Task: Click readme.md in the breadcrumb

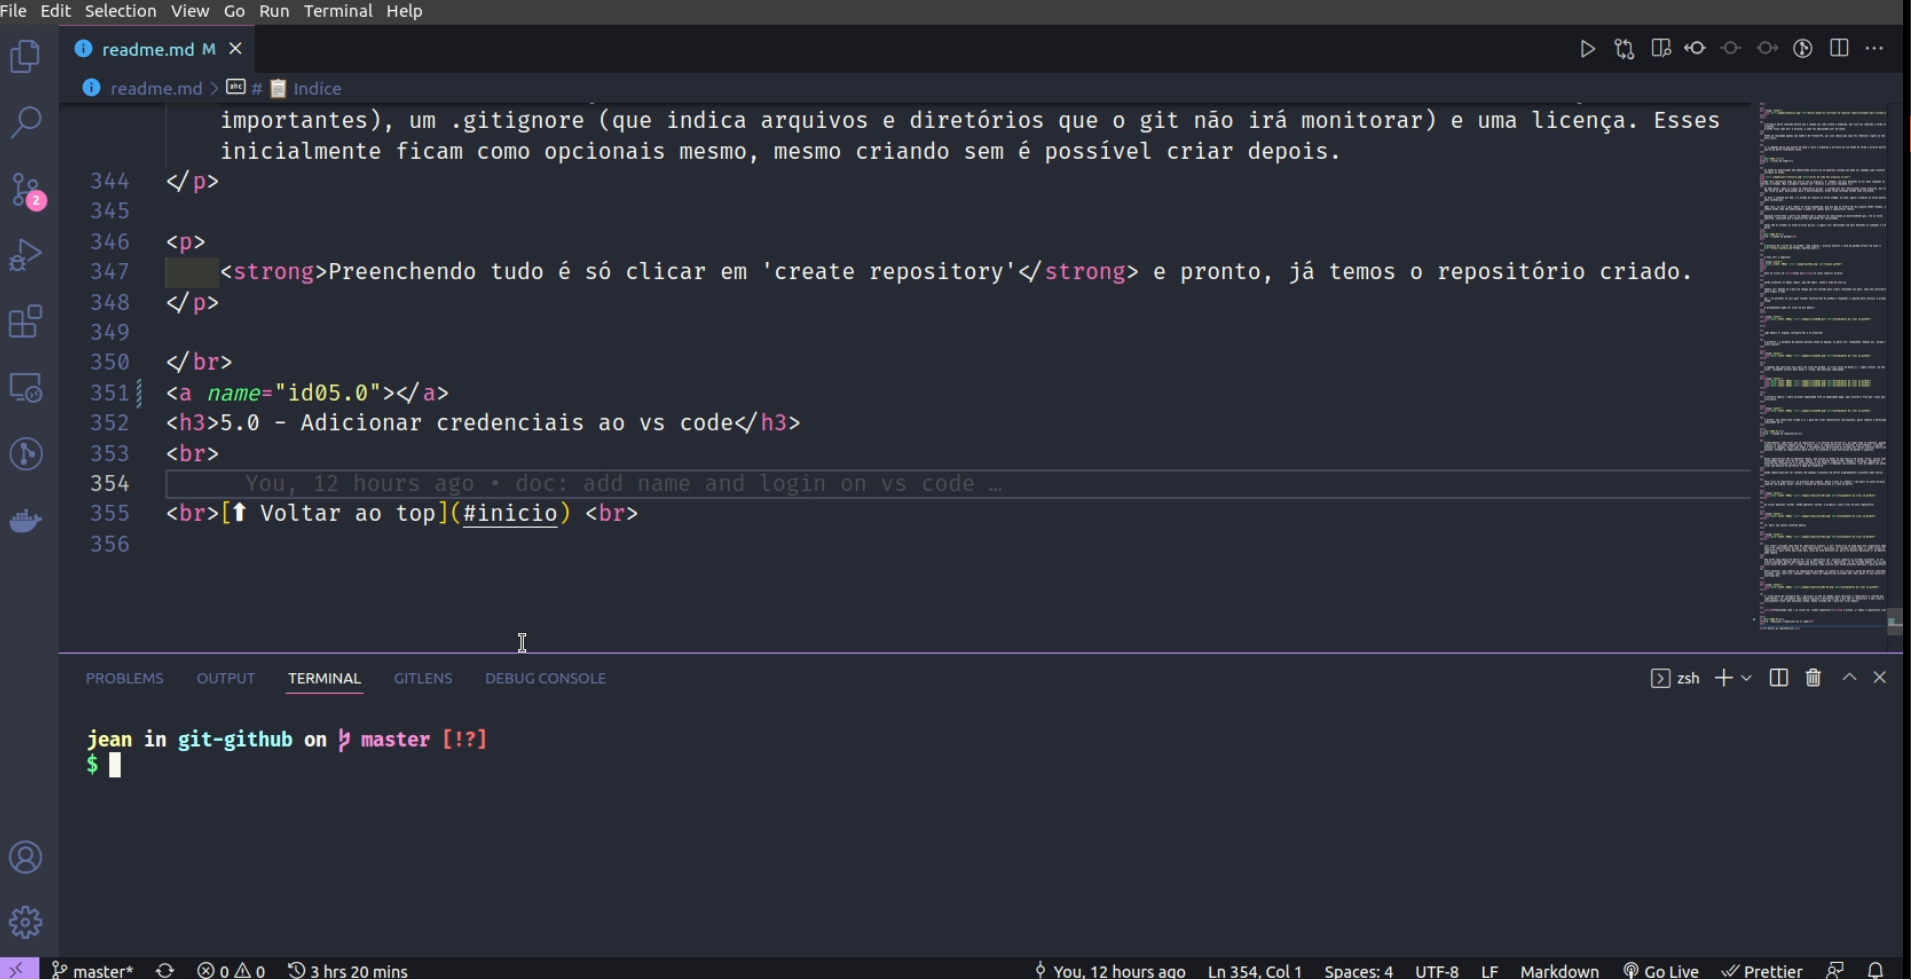Action: (156, 88)
